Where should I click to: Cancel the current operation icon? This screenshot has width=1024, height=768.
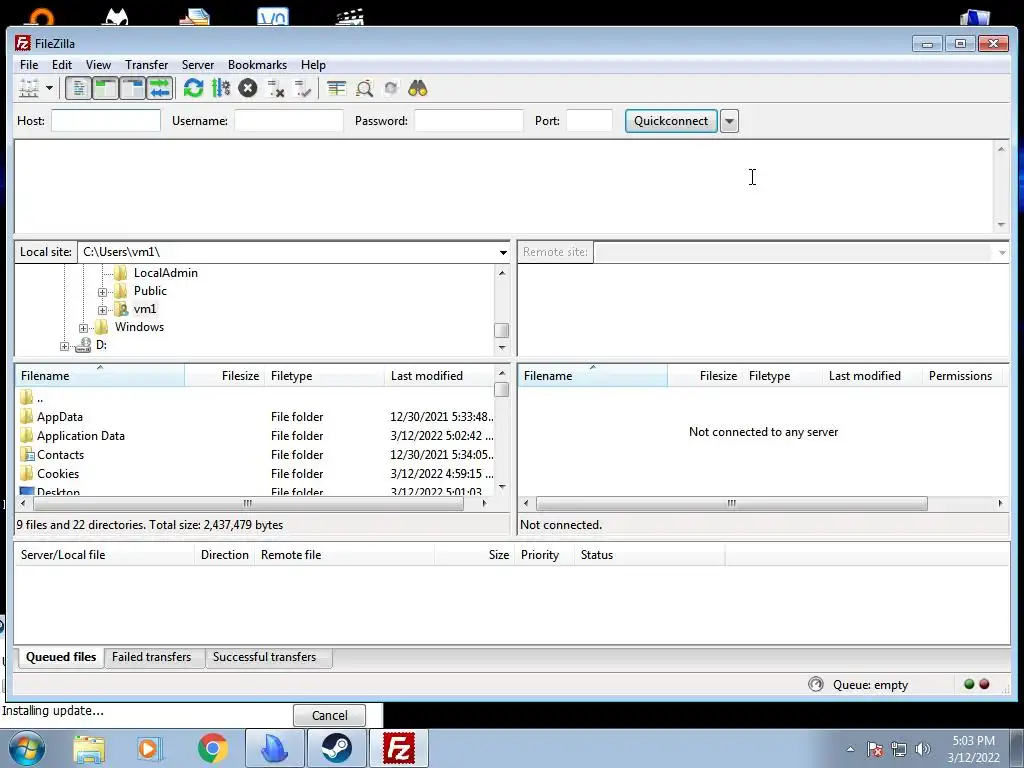pos(248,88)
